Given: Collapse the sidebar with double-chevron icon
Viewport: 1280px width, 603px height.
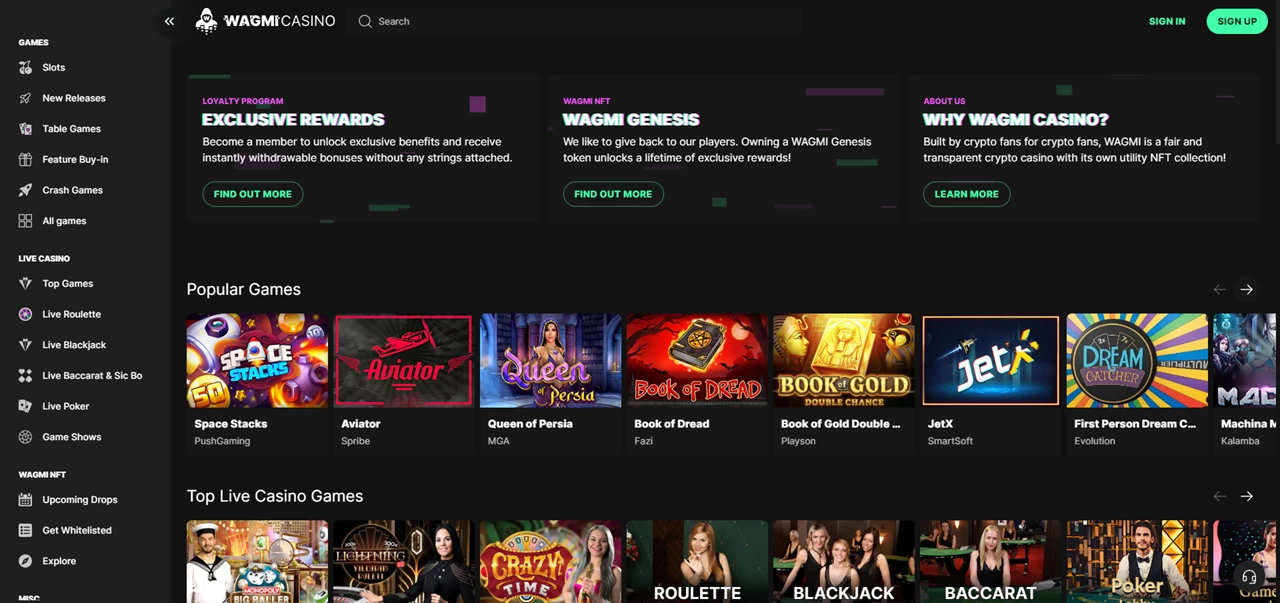Looking at the screenshot, I should (169, 21).
